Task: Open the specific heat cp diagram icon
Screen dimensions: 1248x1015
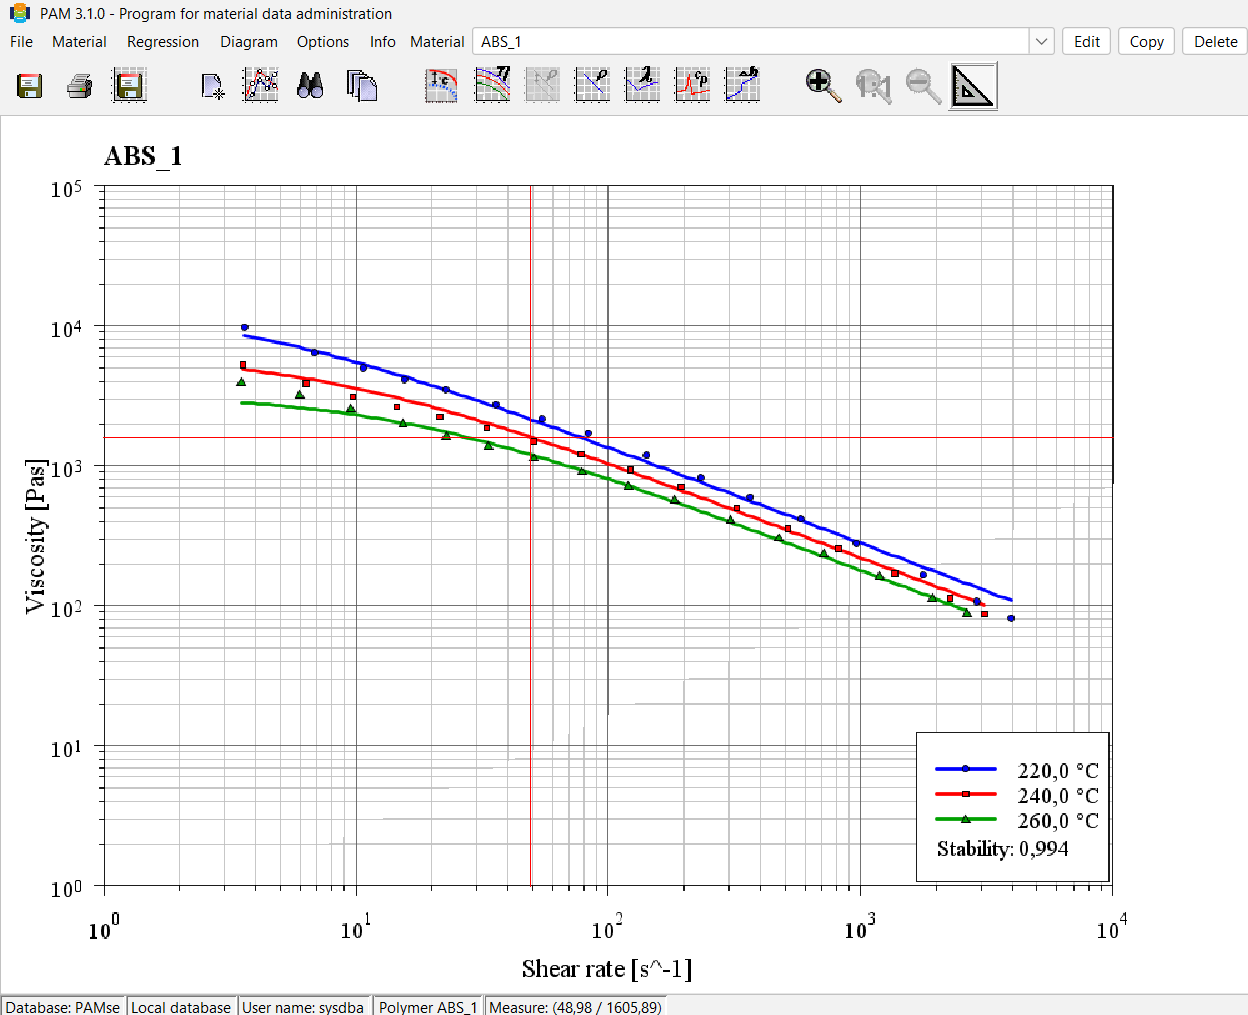Action: coord(692,85)
